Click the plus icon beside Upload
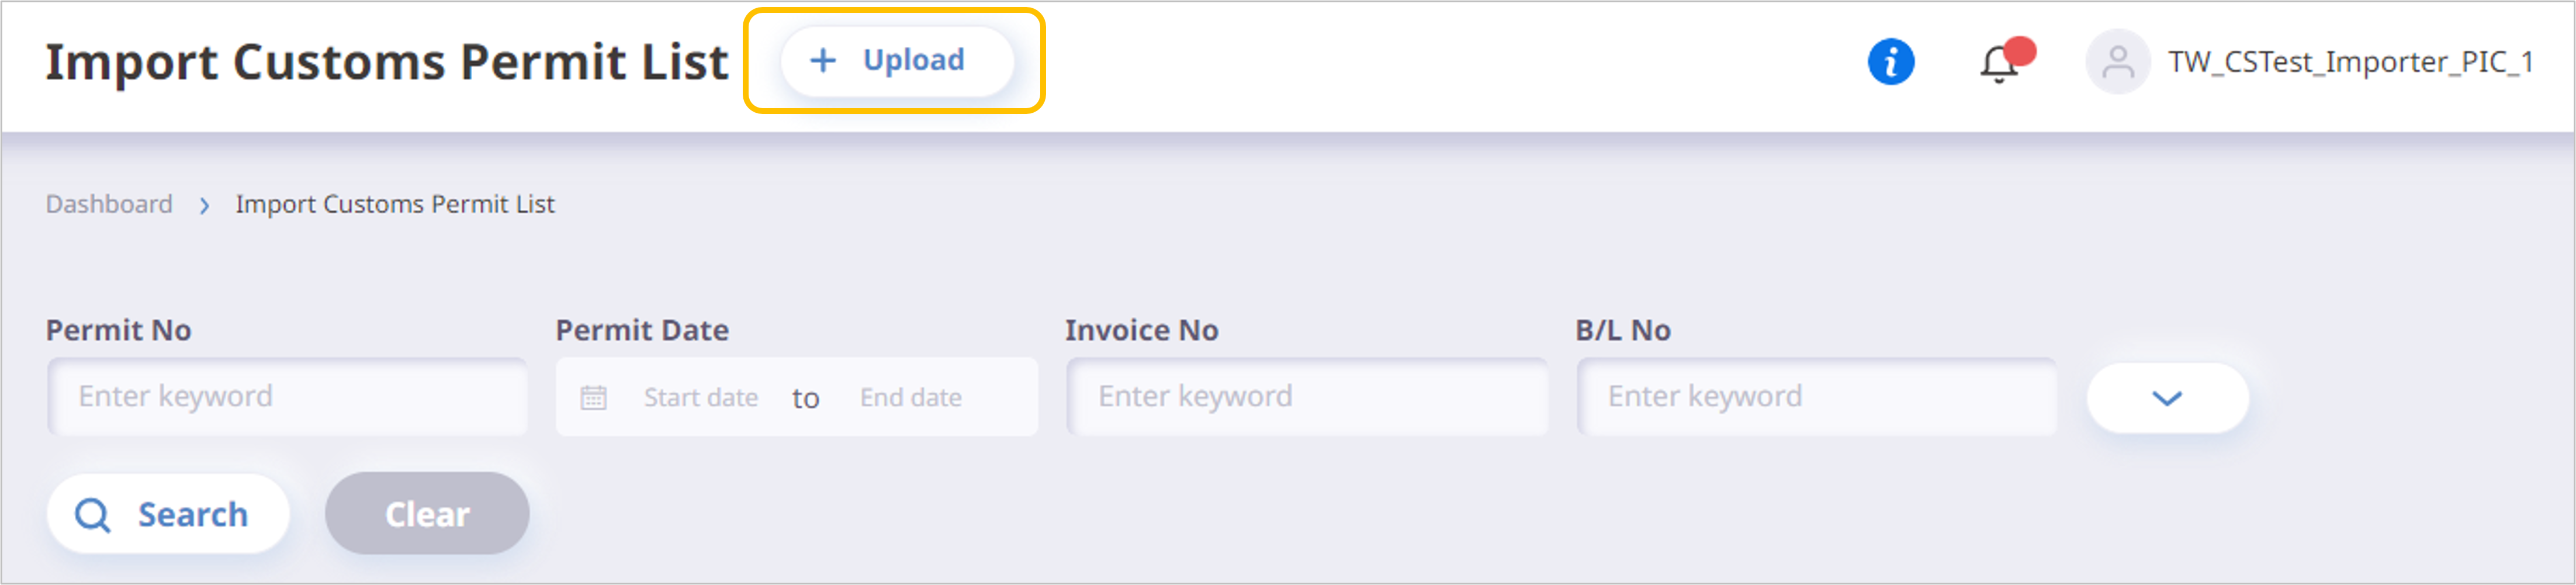 tap(822, 61)
